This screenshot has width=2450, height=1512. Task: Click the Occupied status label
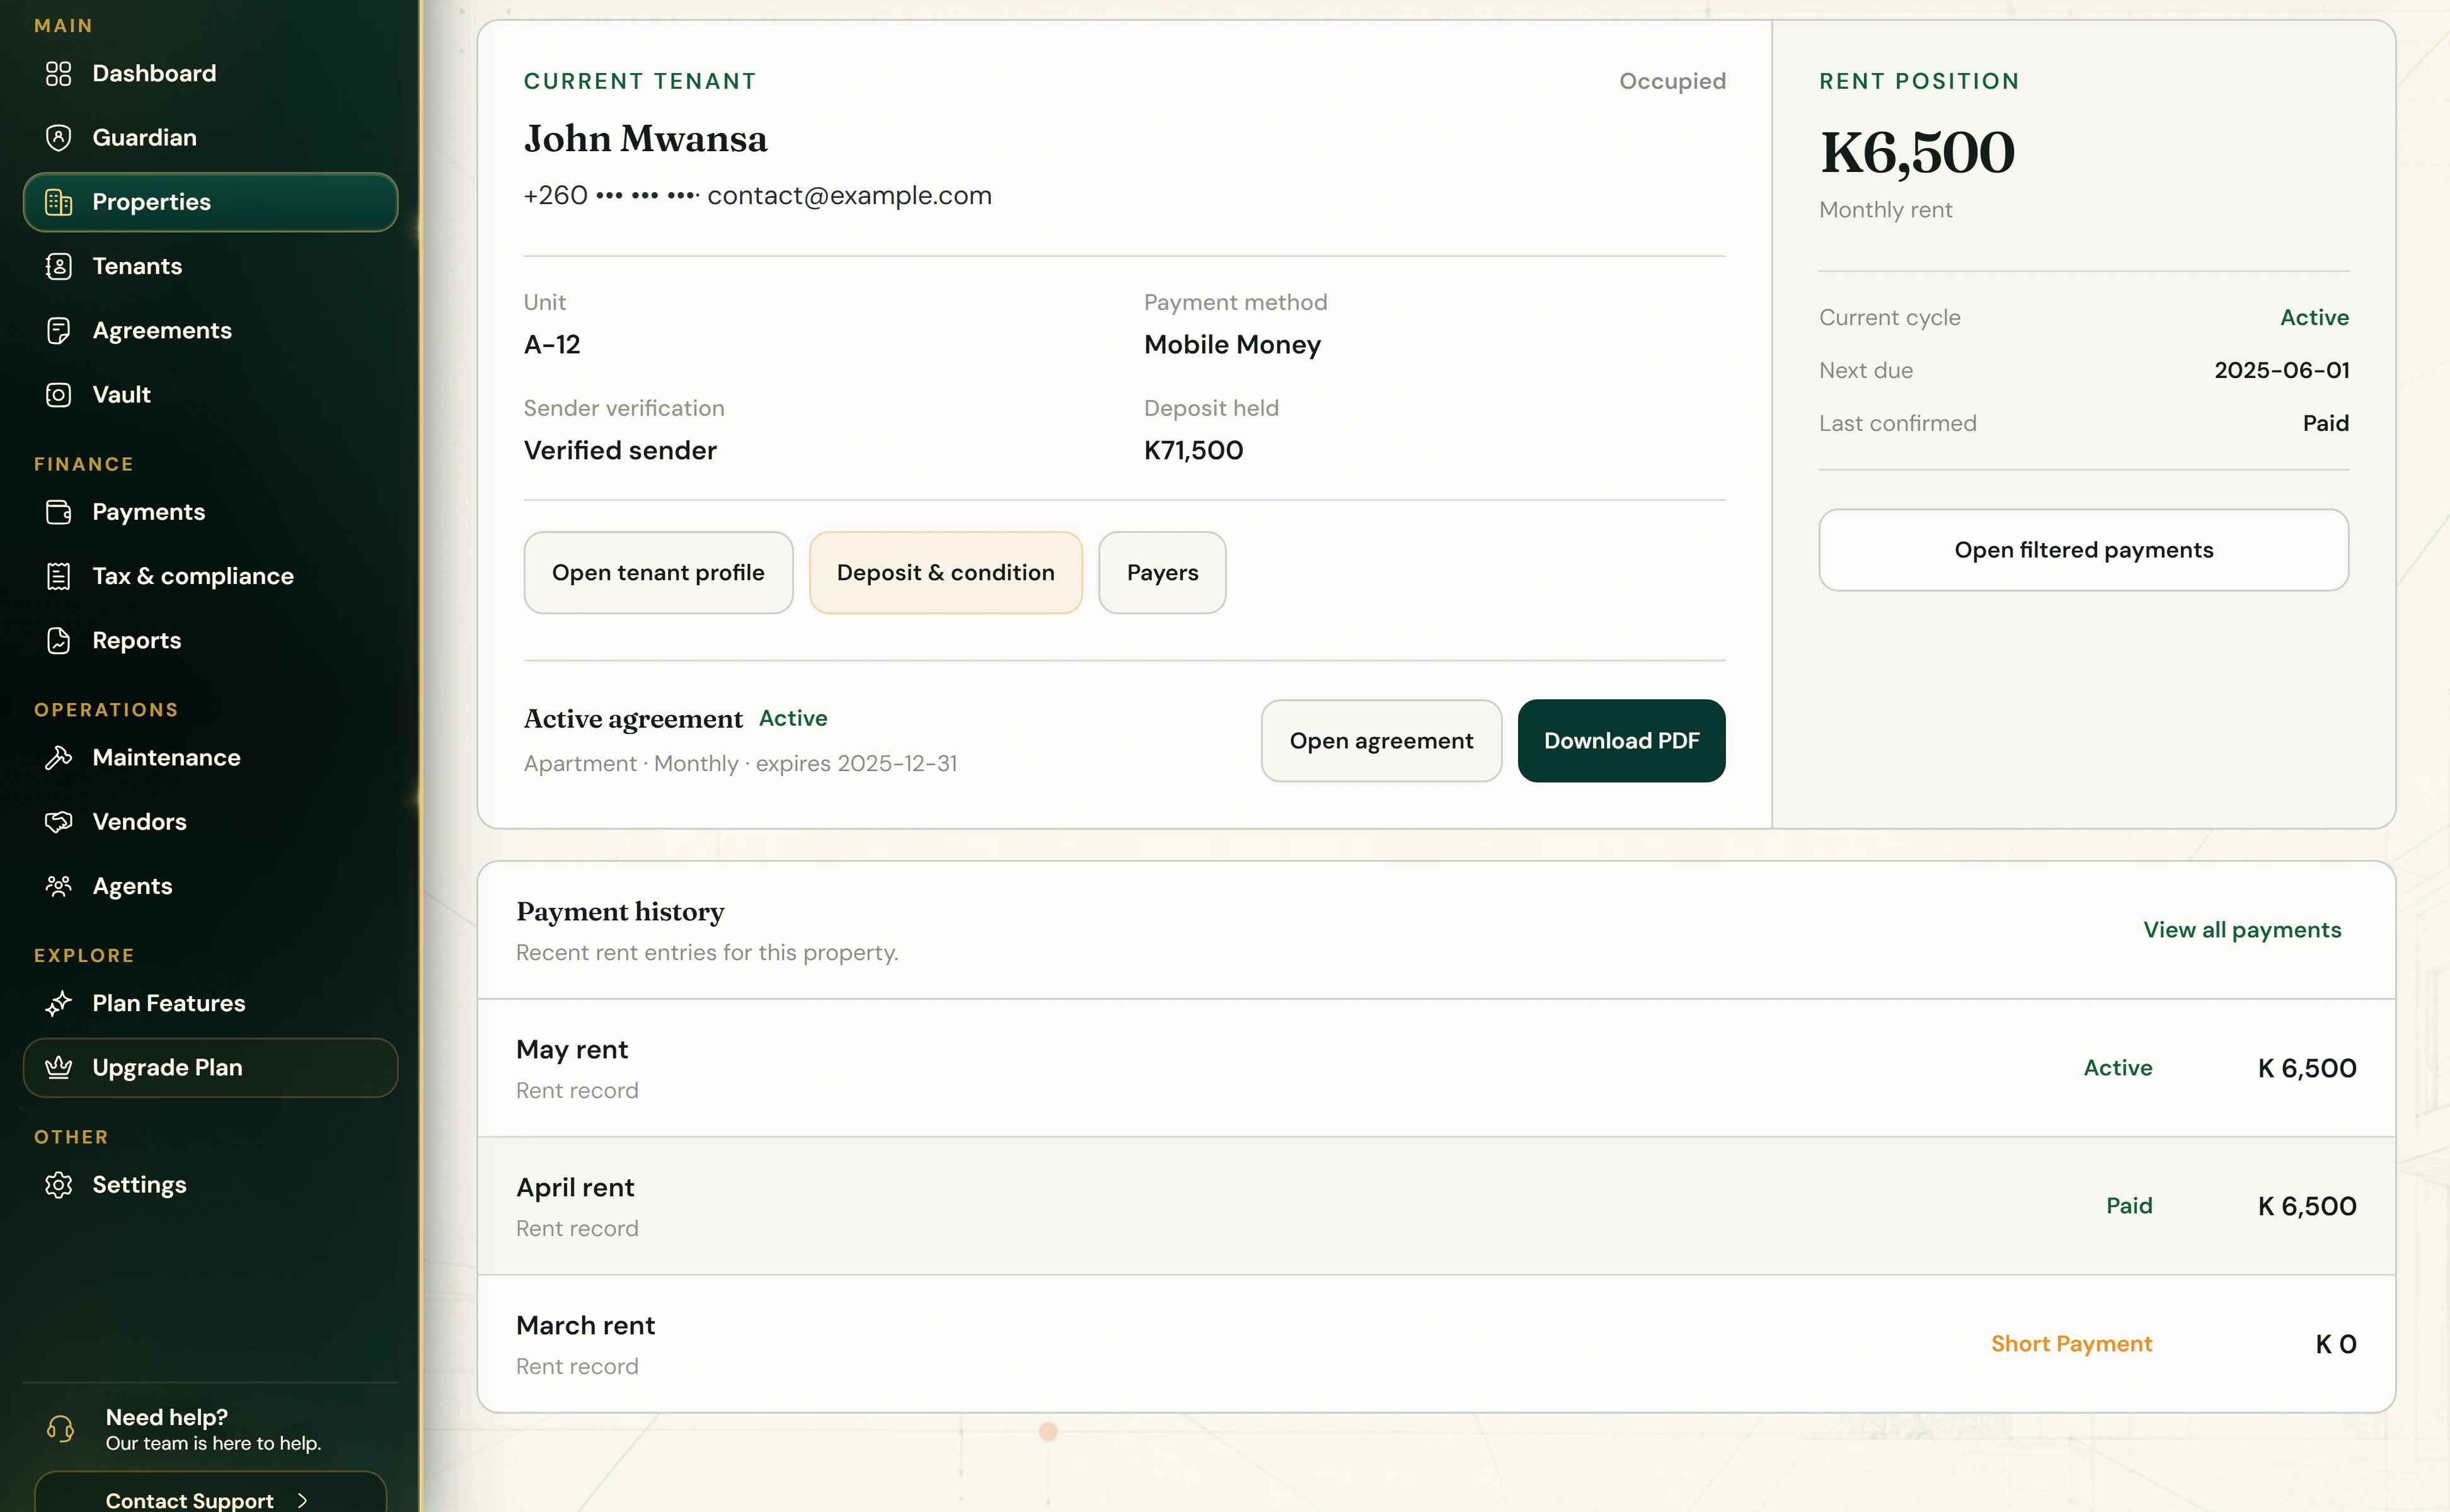coord(1672,81)
